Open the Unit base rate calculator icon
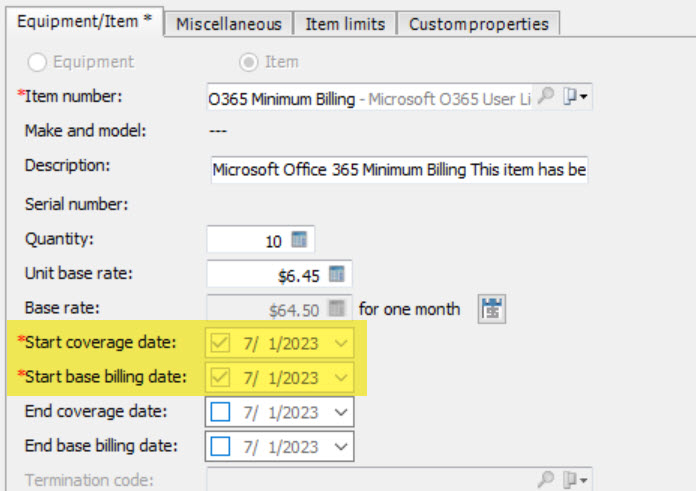Screen dimensions: 696x491 [337, 274]
